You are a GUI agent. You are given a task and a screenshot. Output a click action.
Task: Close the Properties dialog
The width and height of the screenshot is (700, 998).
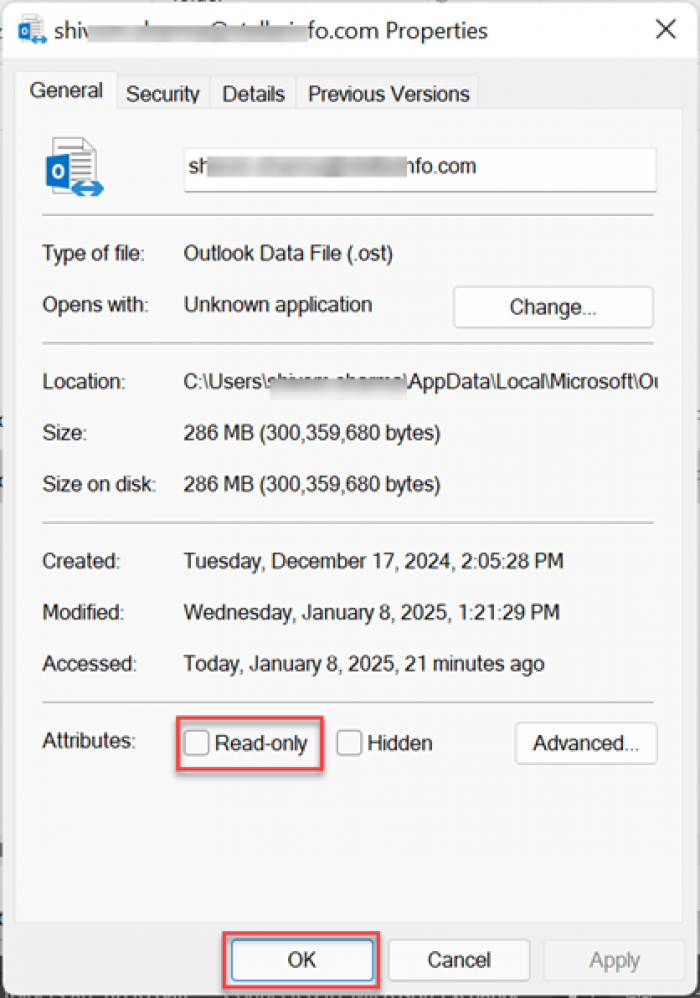[x=665, y=29]
